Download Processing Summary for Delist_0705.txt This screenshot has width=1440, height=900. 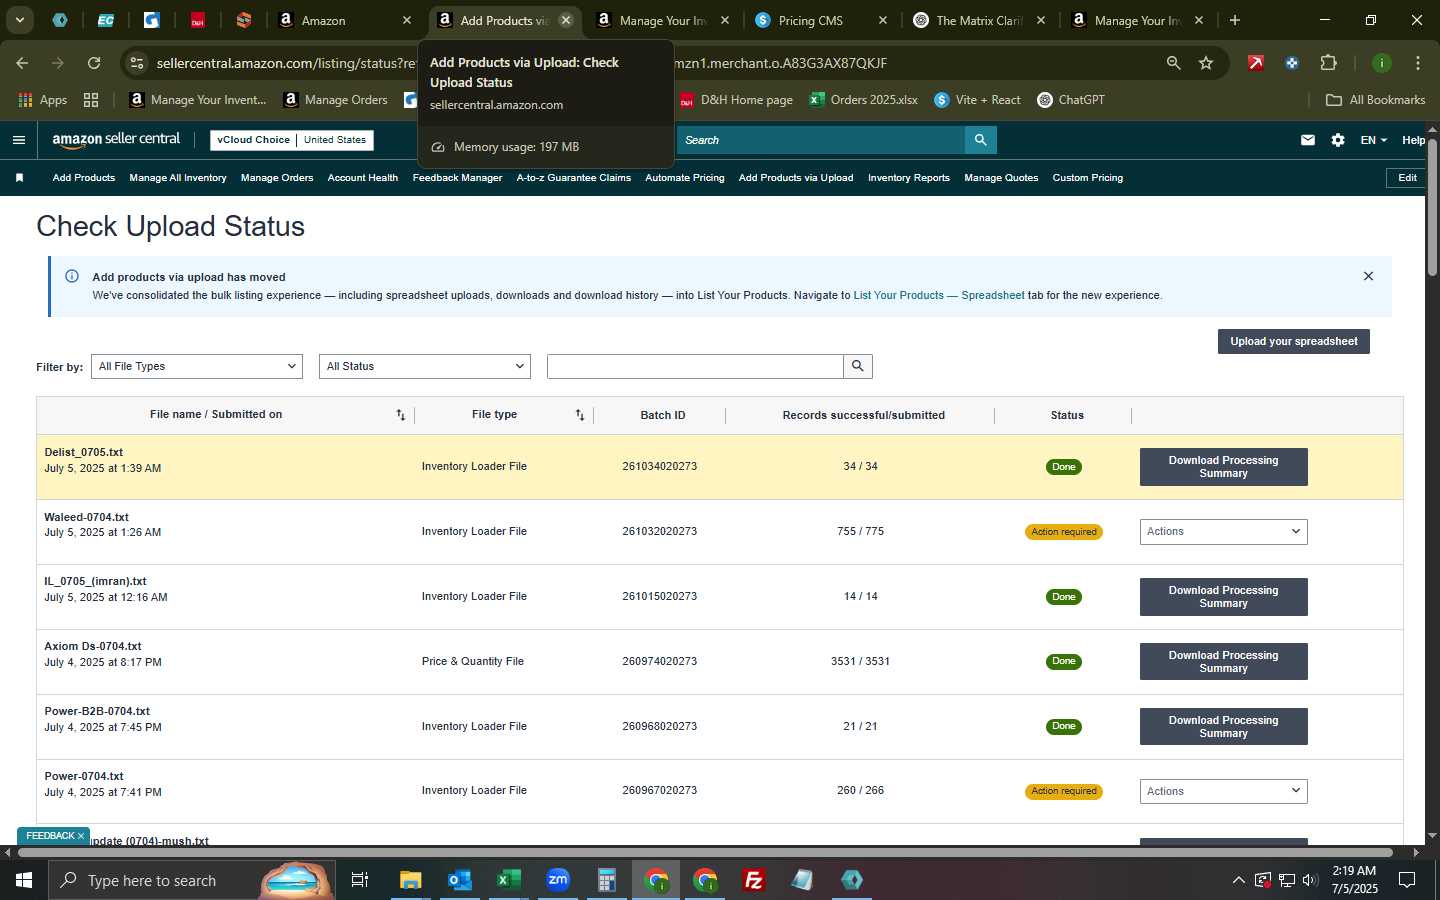1223,467
